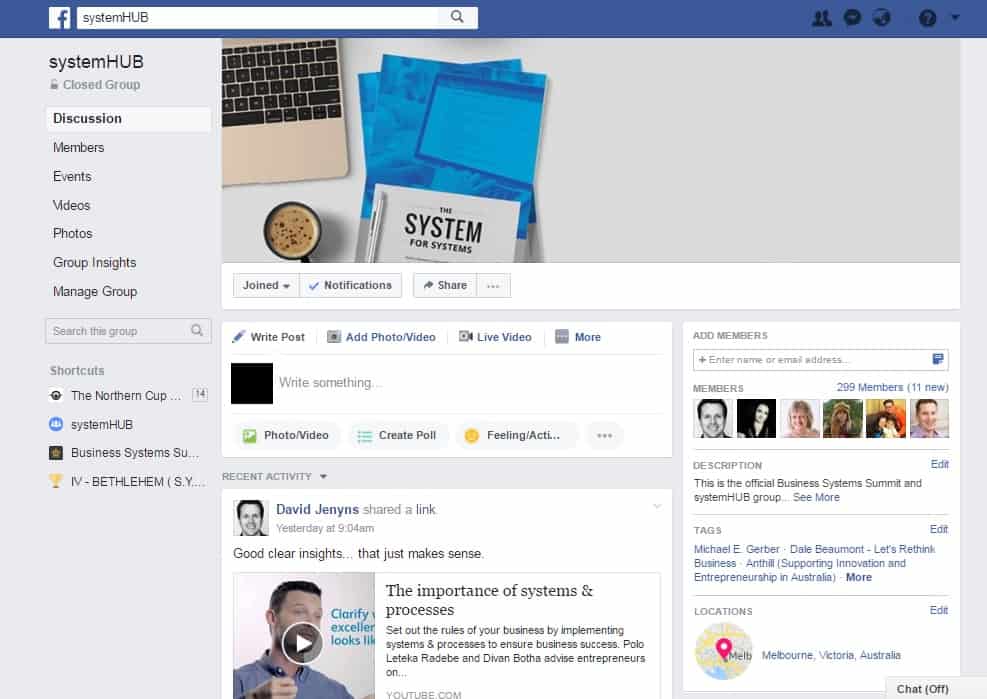The height and width of the screenshot is (699, 987).
Task: Toggle the group Notifications setting
Action: point(350,285)
